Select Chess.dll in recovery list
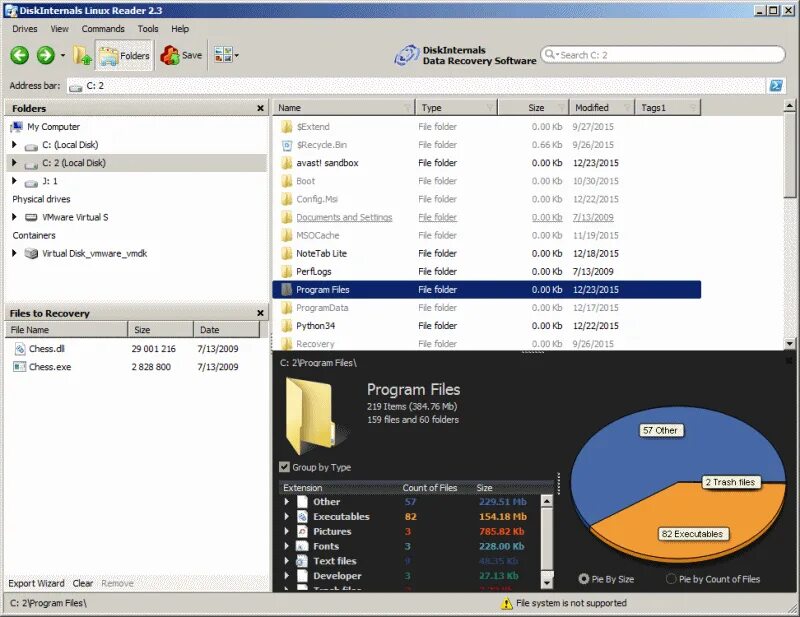Image resolution: width=800 pixels, height=617 pixels. (46, 349)
